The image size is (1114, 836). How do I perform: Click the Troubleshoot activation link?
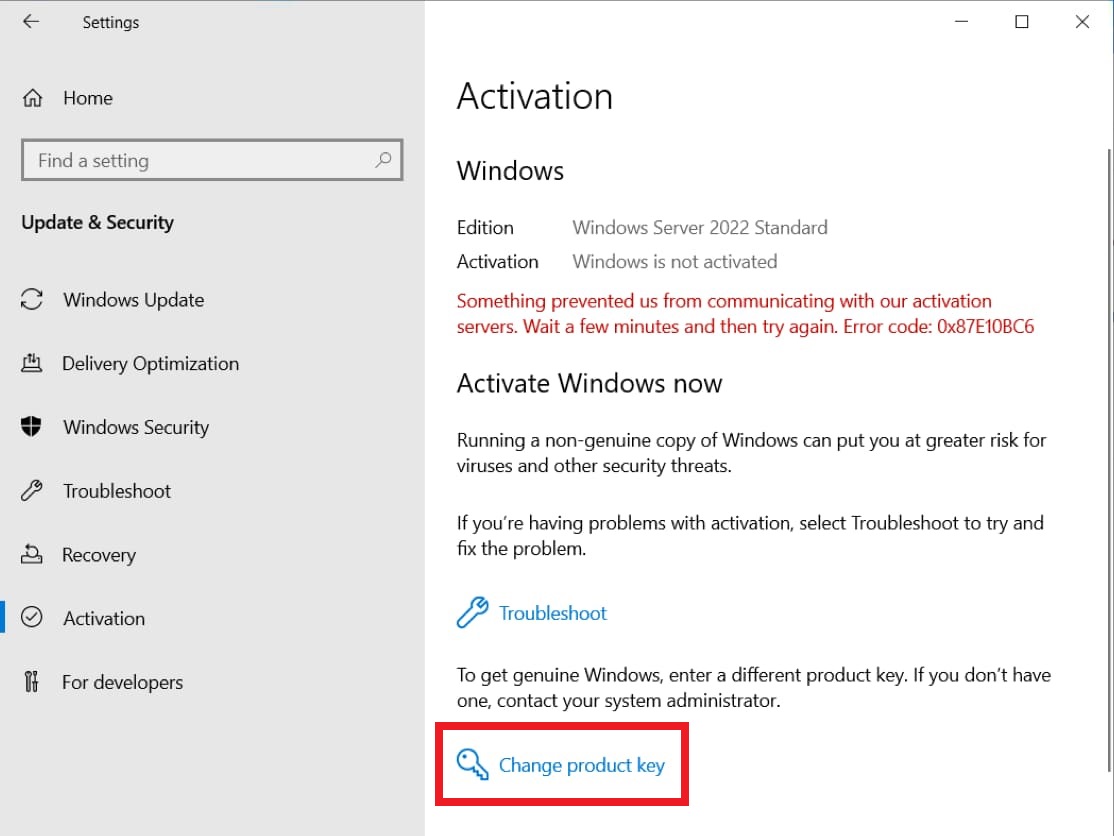click(552, 613)
